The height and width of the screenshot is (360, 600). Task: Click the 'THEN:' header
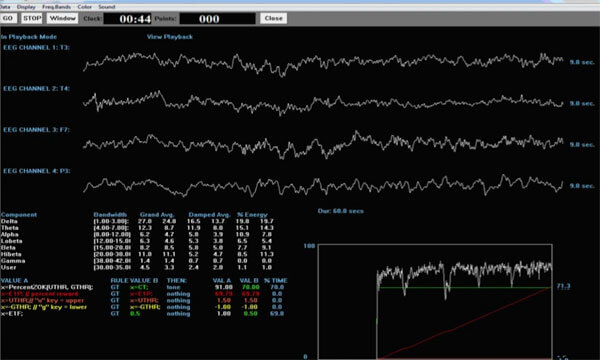coord(176,280)
